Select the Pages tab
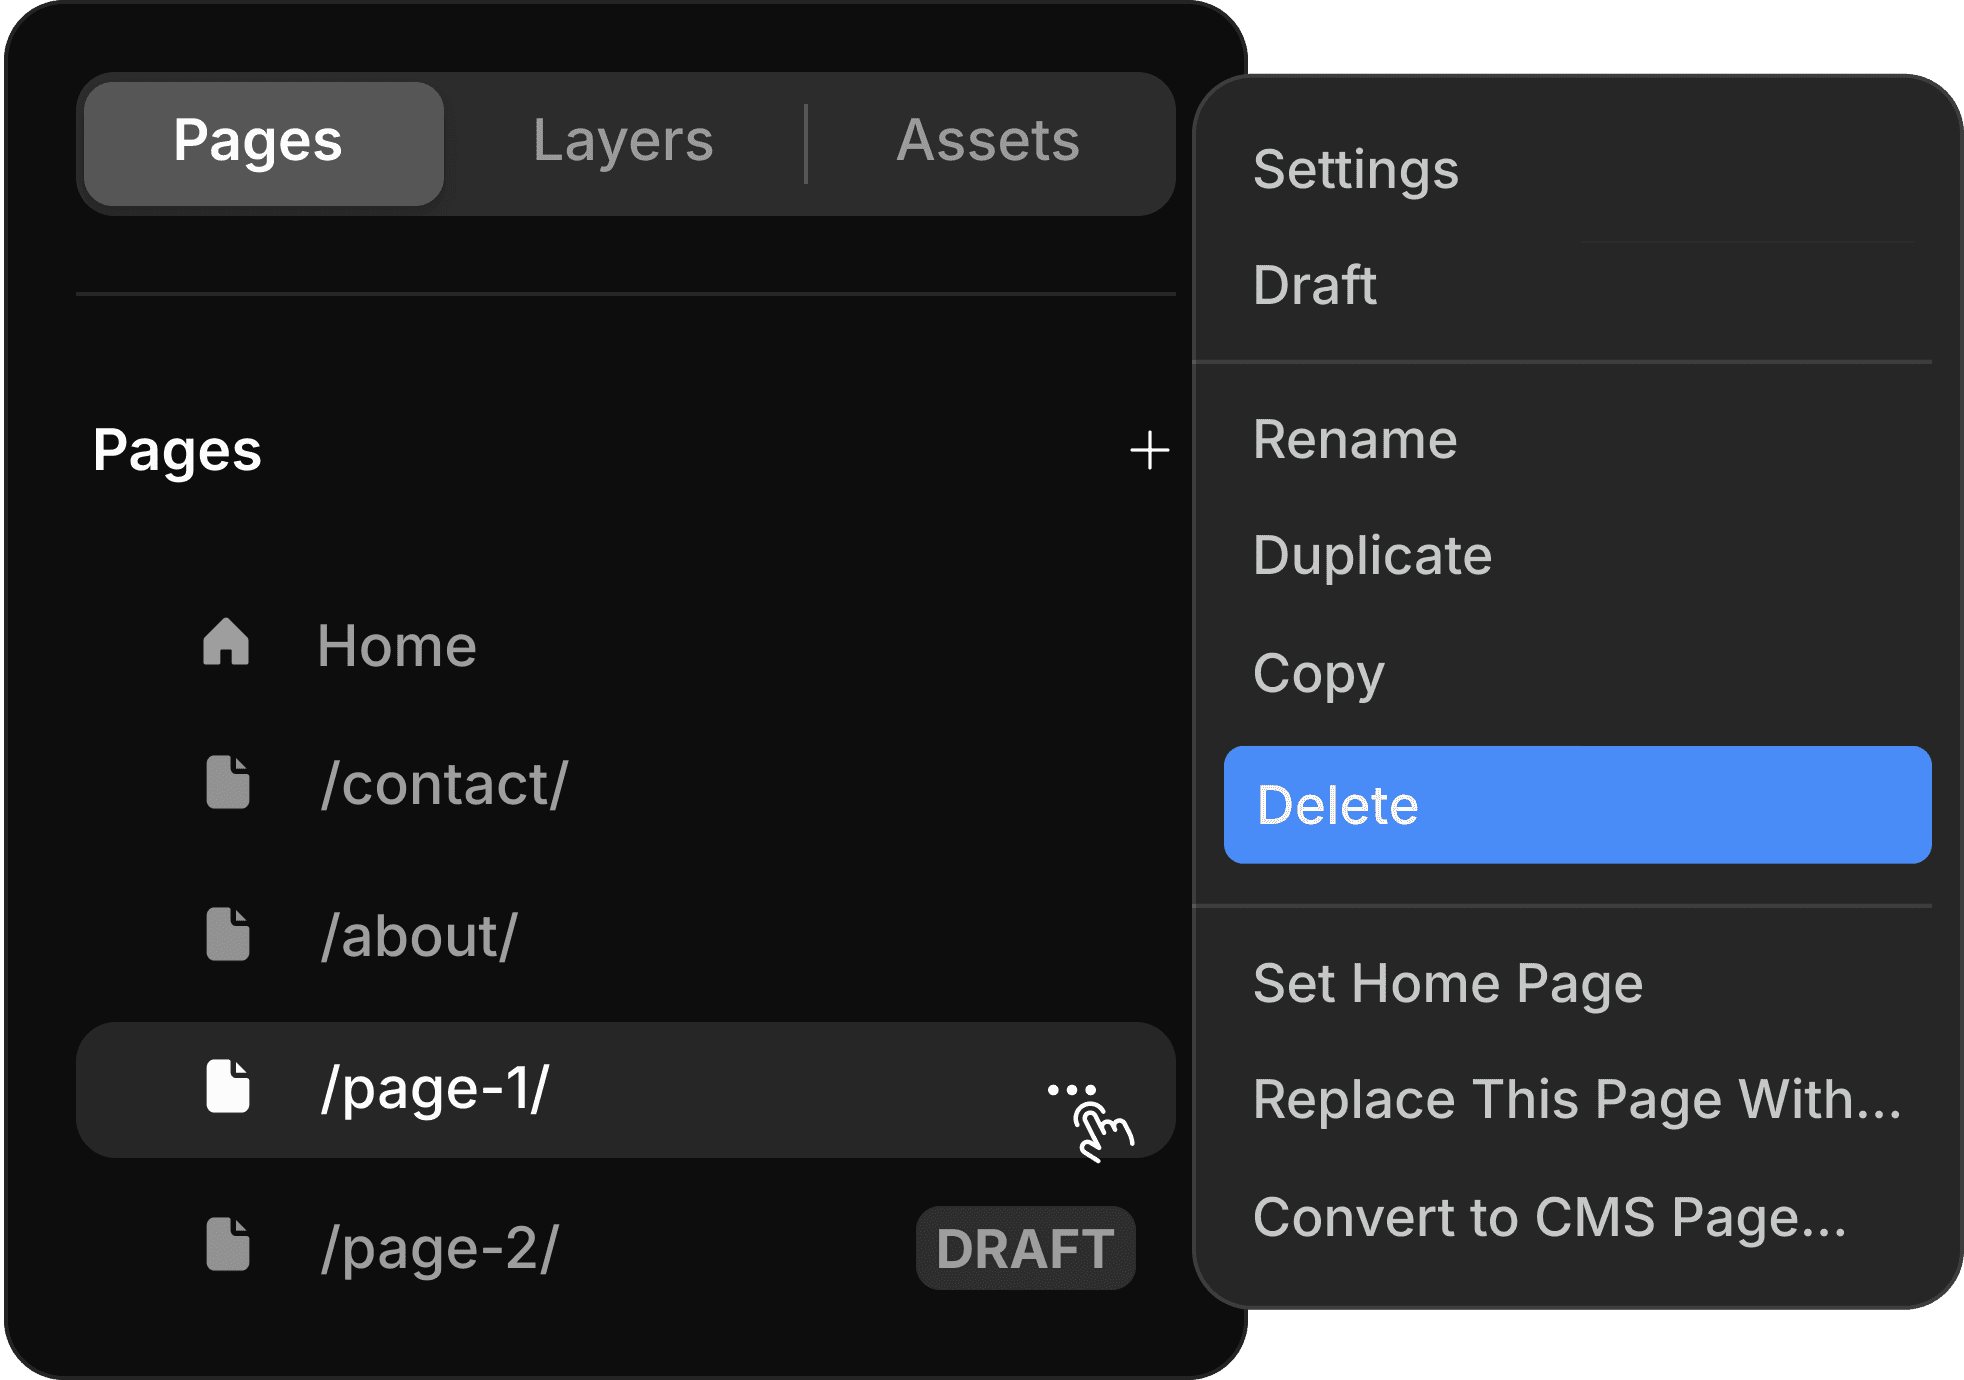Image resolution: width=1964 pixels, height=1380 pixels. point(258,140)
